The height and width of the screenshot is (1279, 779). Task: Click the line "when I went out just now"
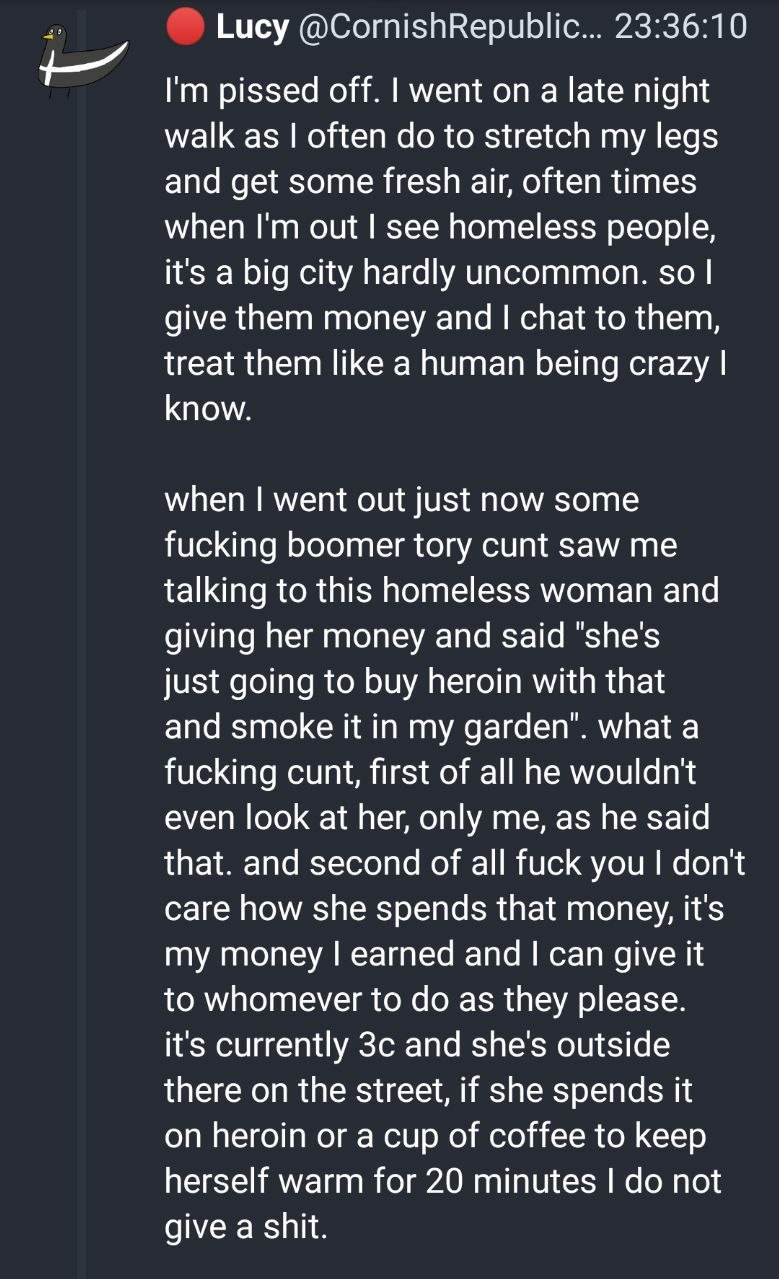pyautogui.click(x=401, y=499)
